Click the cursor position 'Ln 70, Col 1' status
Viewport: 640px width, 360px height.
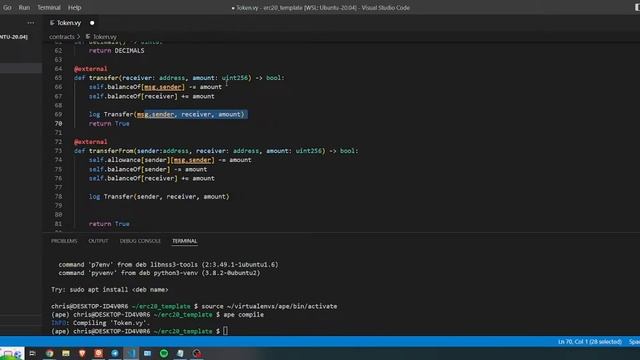(x=590, y=342)
